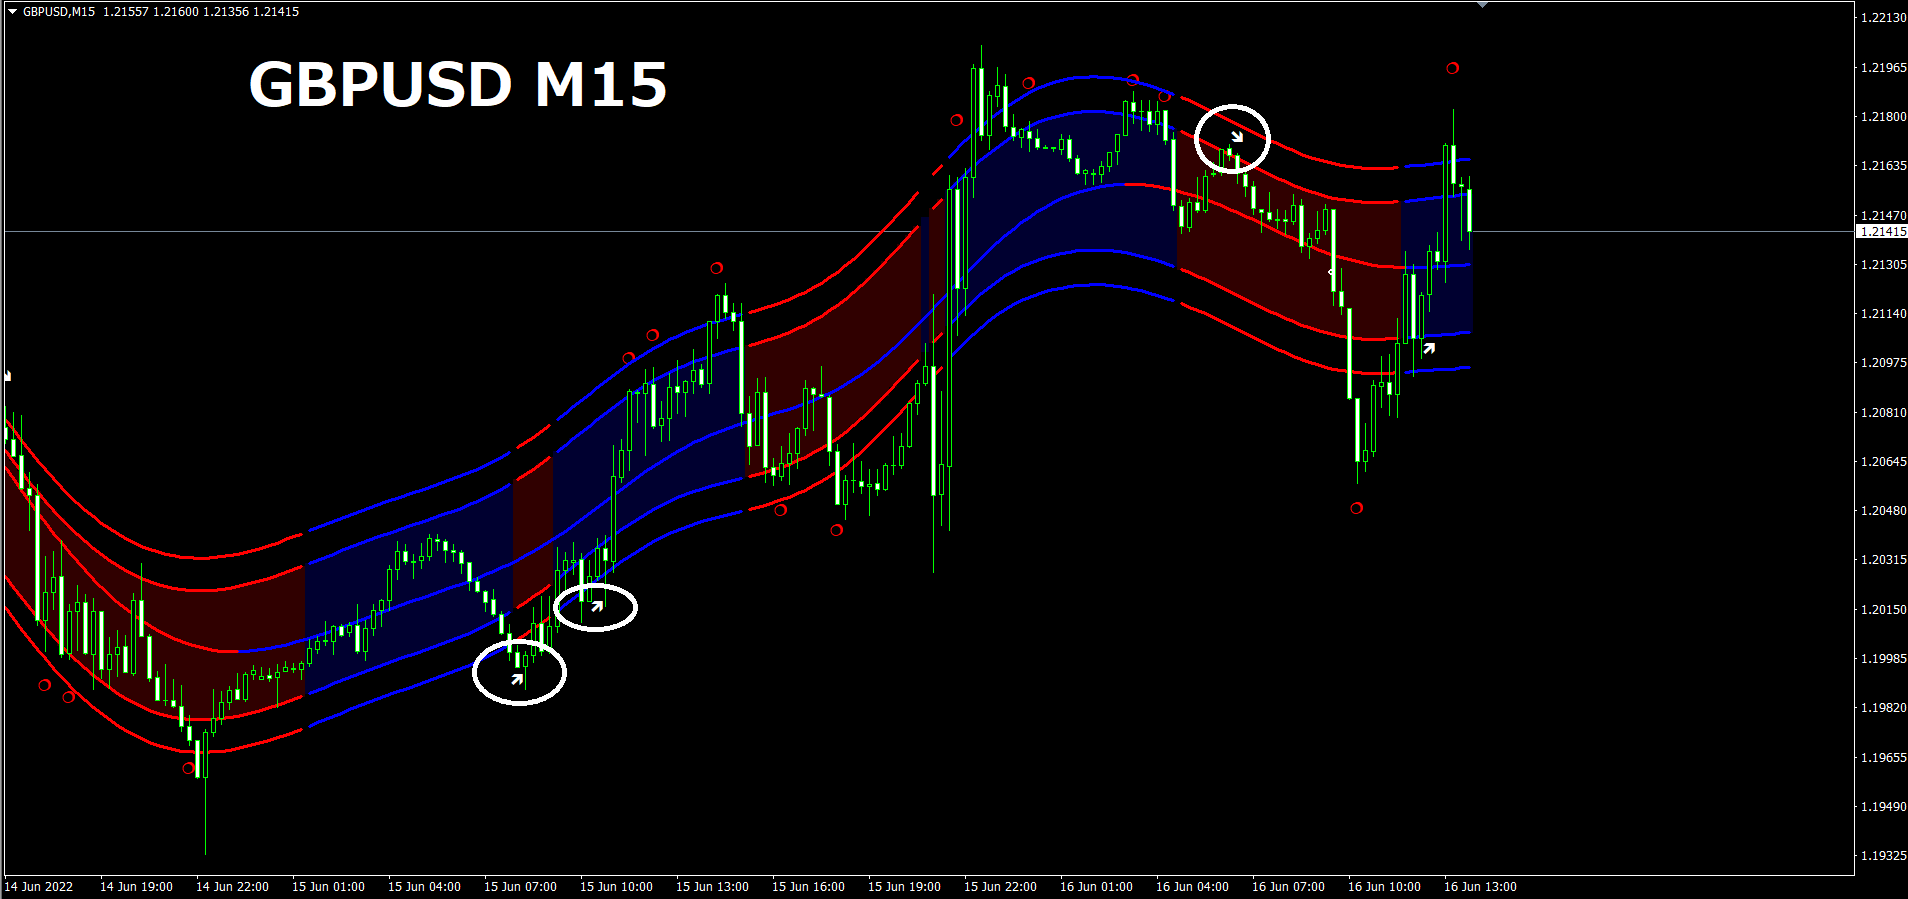Click the 15 Jun 10:00 time label
The width and height of the screenshot is (1908, 899).
click(x=616, y=887)
